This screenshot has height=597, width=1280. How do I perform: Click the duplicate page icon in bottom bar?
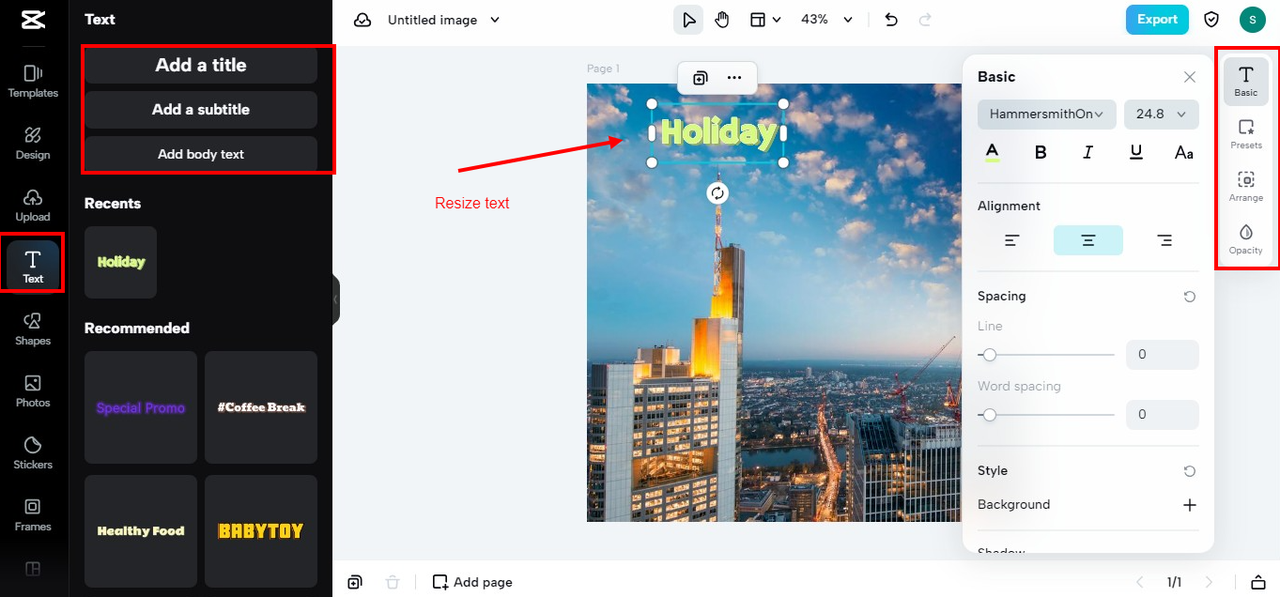click(x=355, y=582)
